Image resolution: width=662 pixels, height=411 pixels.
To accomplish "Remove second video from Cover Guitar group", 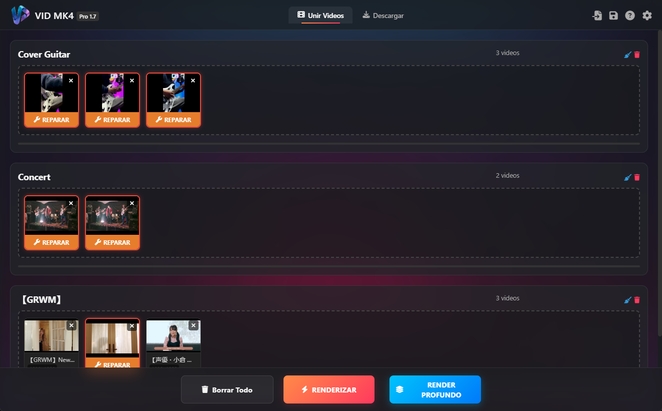I will [132, 80].
